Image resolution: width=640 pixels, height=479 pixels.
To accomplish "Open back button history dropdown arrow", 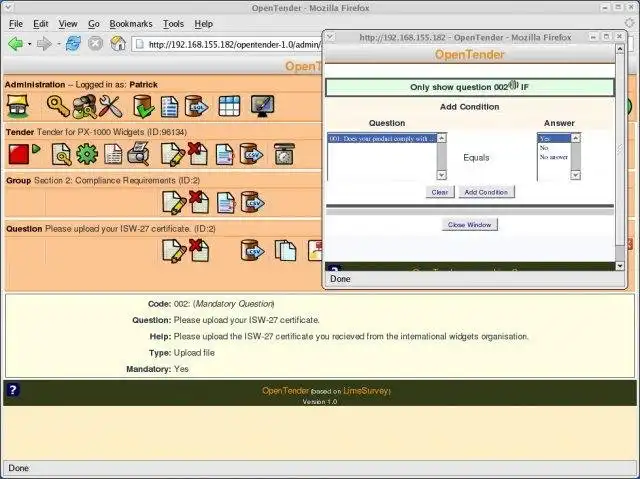I will pyautogui.click(x=29, y=44).
